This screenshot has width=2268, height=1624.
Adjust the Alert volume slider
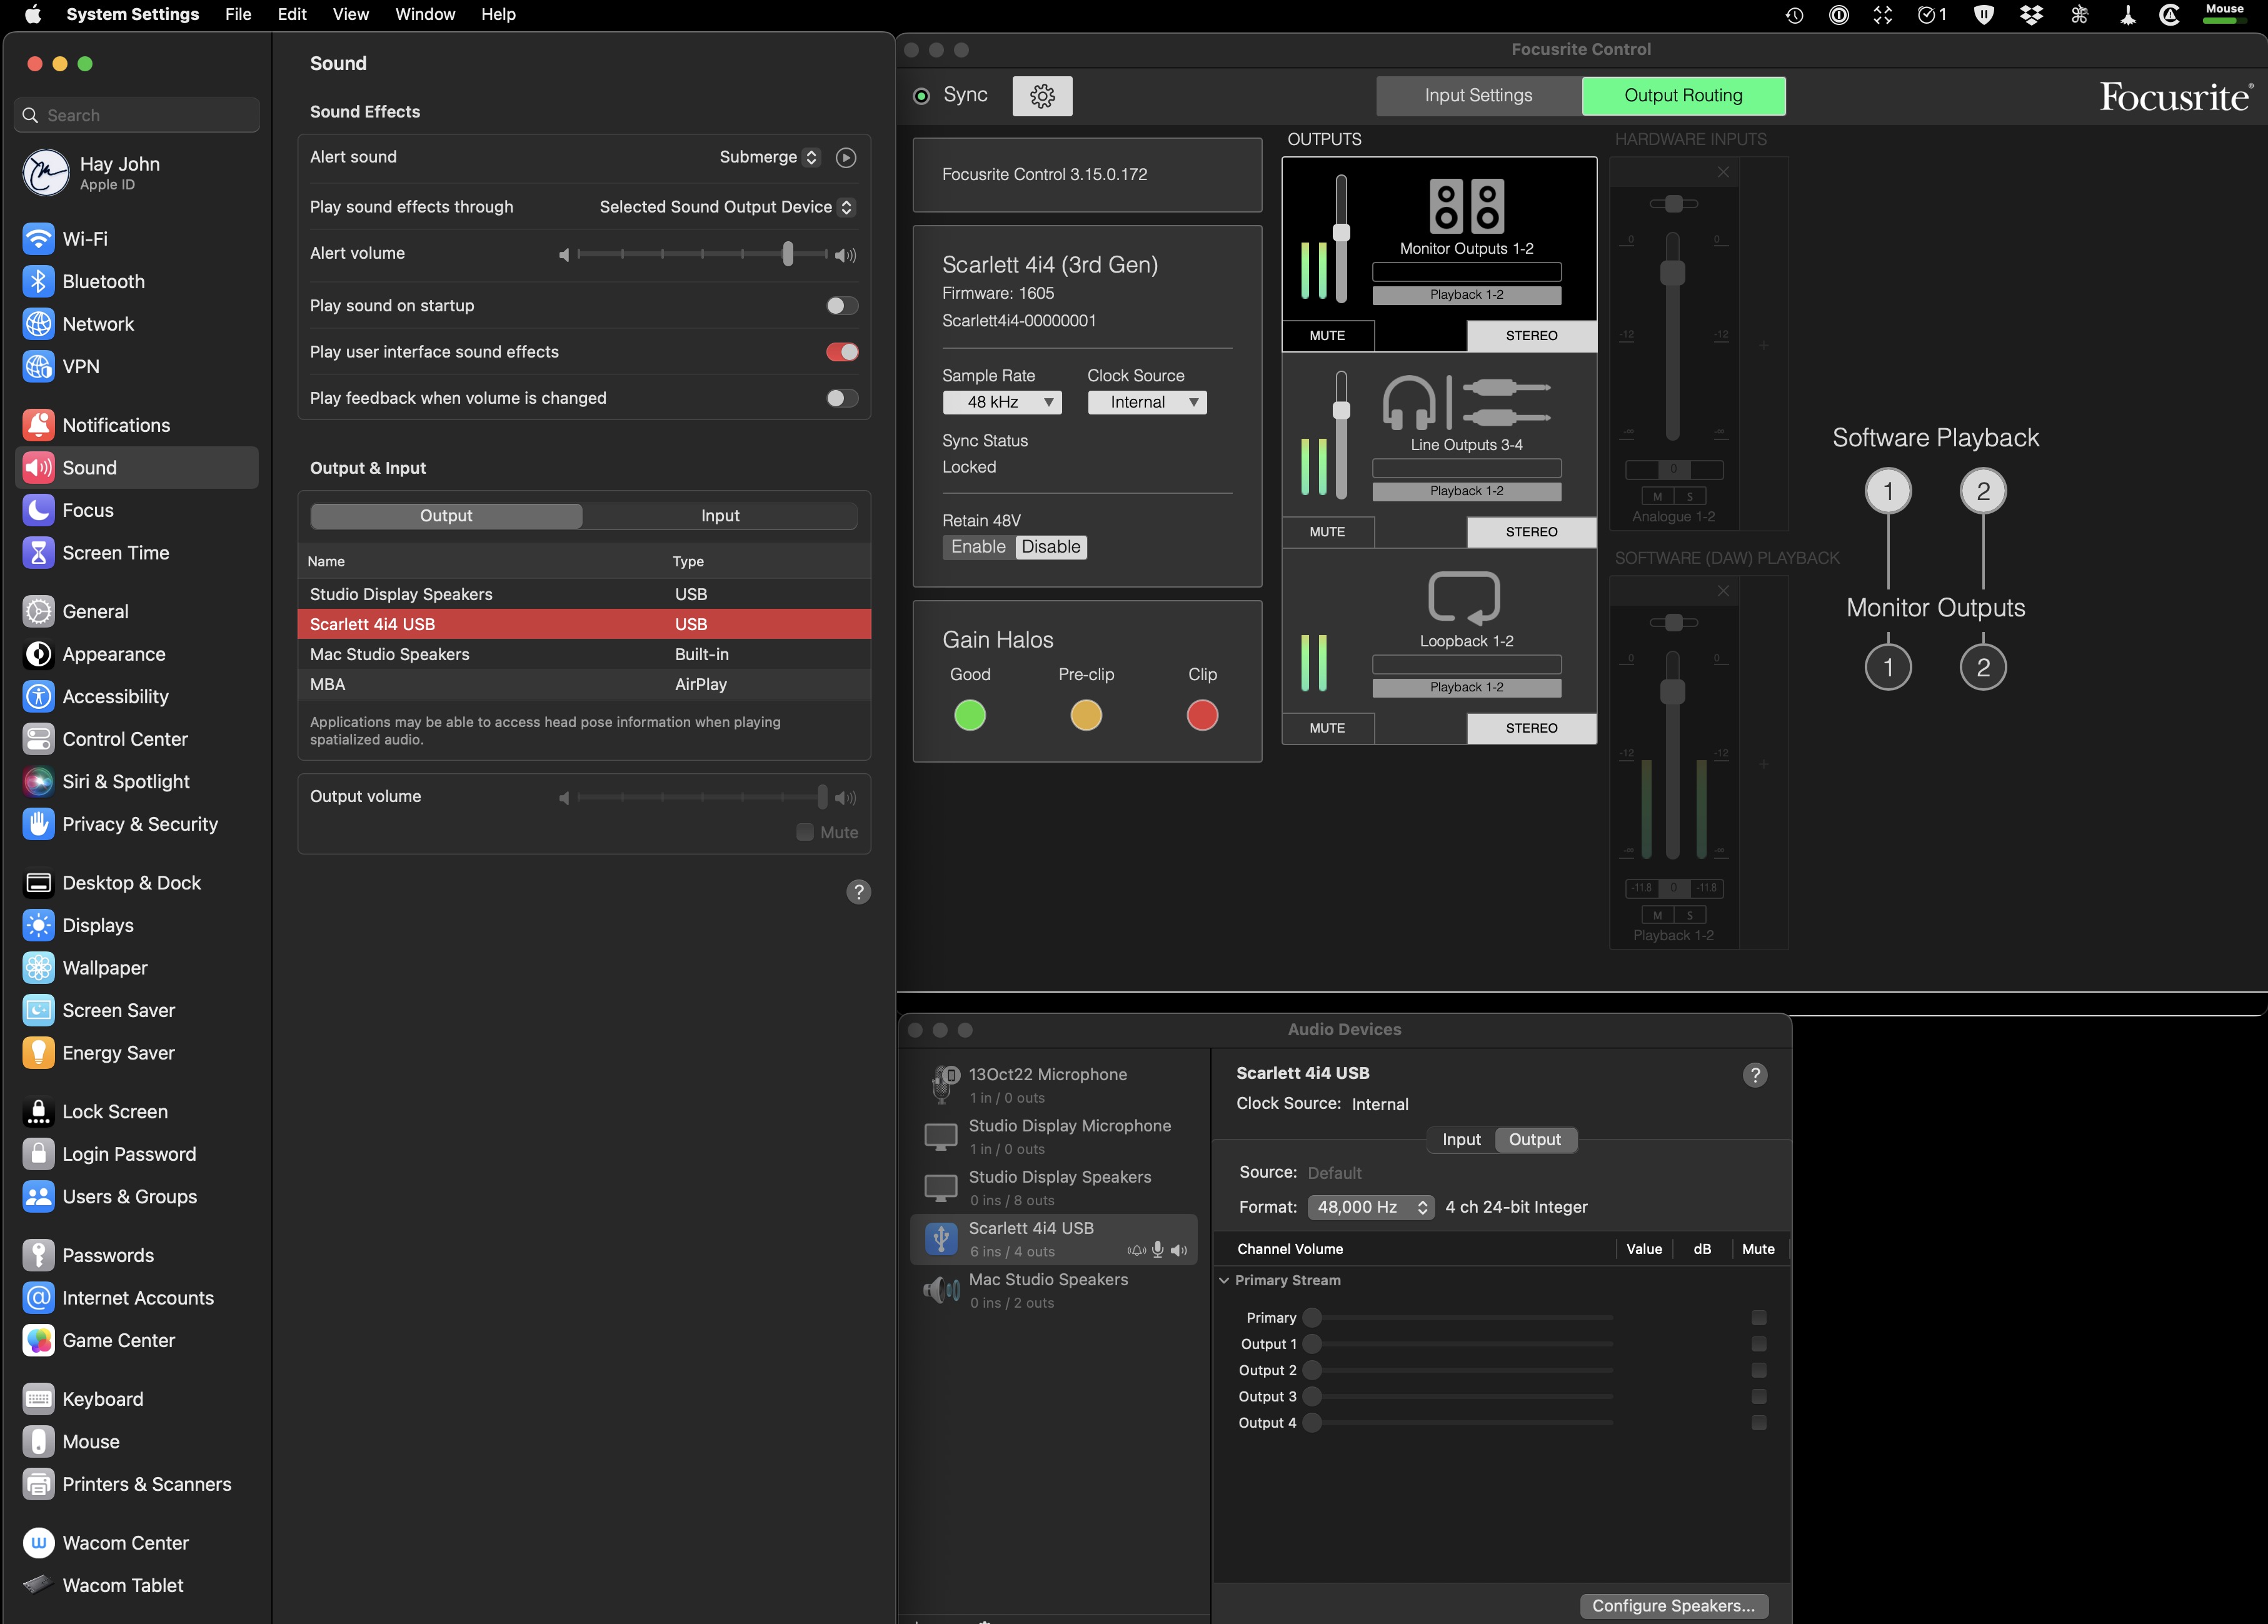tap(788, 254)
